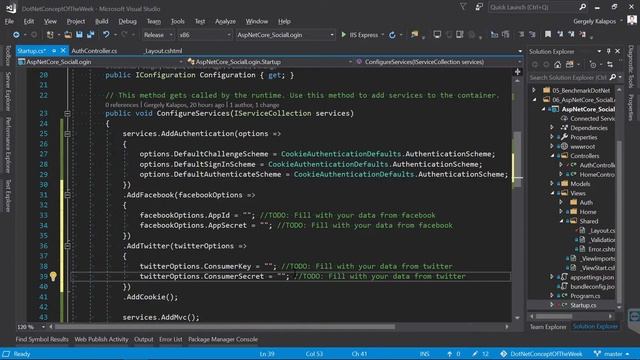This screenshot has width=640, height=360.
Task: Collapse the Controllers folder in Solution Explorer
Action: [x=552, y=156]
